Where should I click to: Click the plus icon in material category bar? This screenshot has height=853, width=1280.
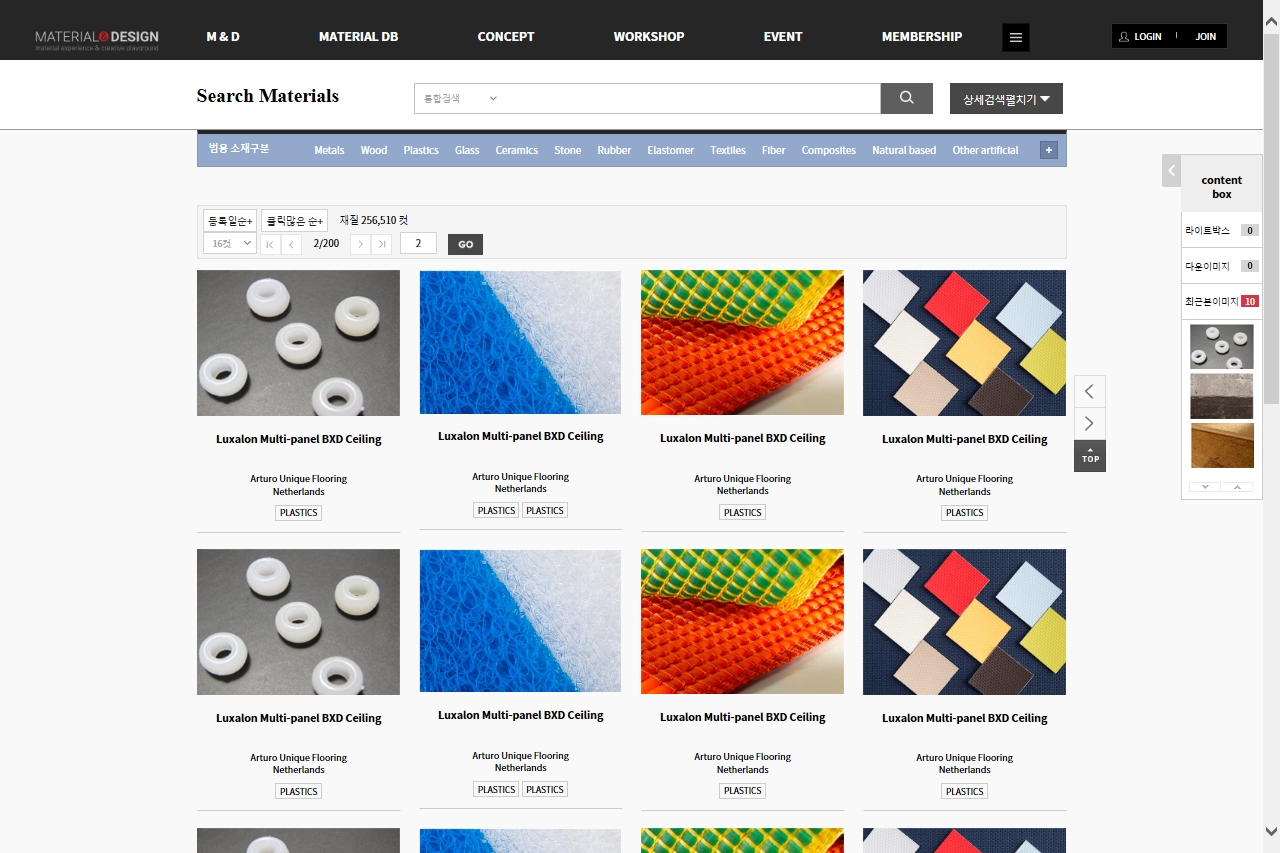pos(1048,150)
